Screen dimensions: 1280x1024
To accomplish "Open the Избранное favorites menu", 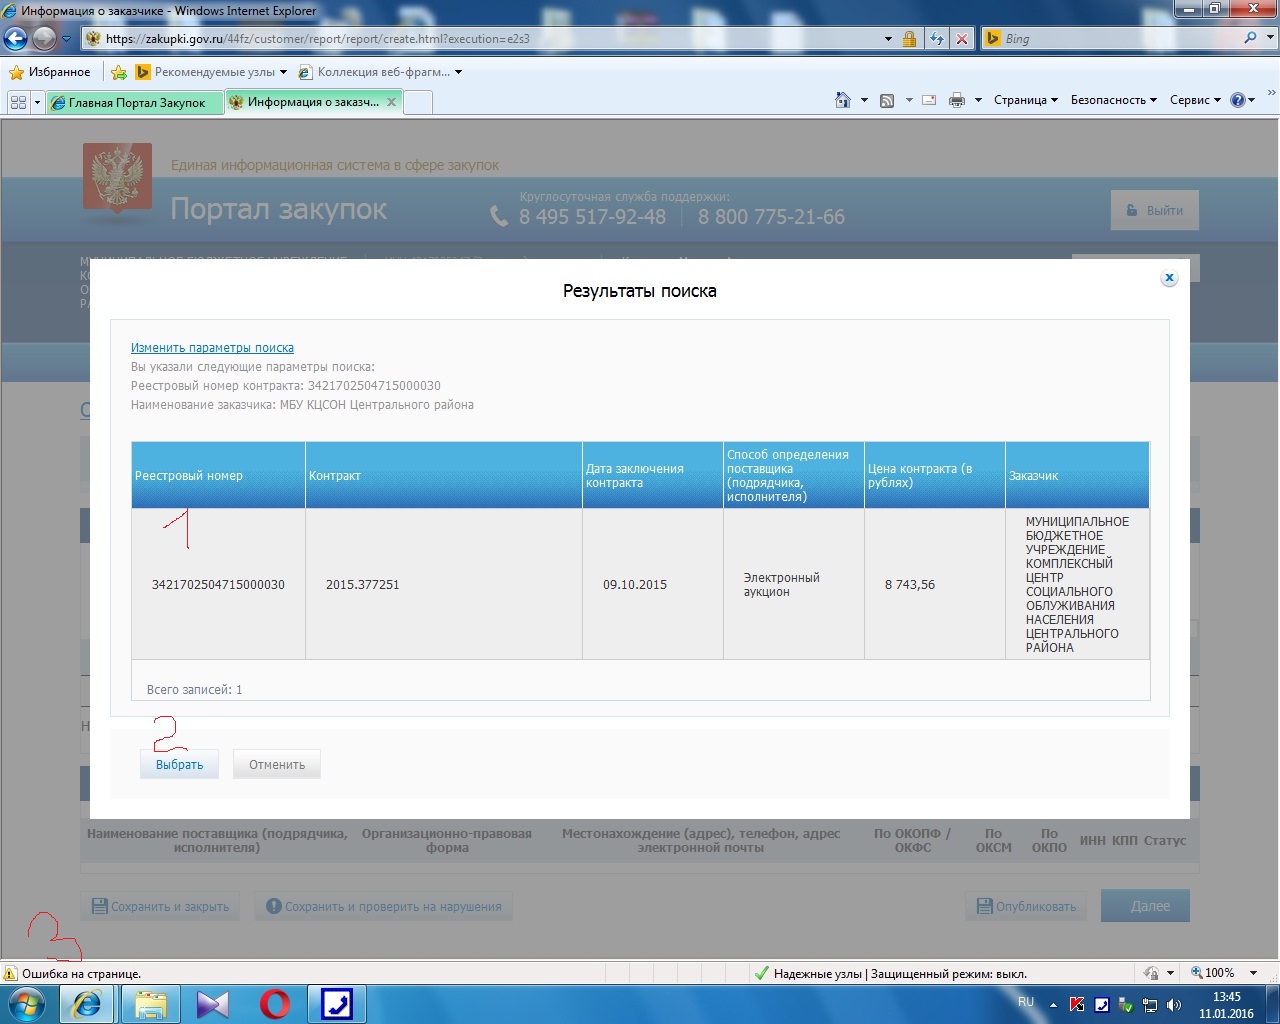I will [x=49, y=72].
